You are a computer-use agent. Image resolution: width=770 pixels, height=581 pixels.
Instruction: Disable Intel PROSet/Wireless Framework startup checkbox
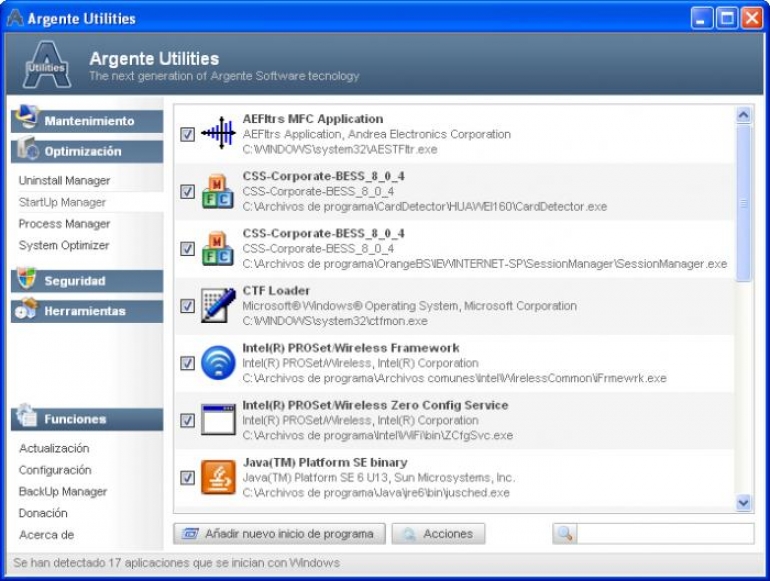point(187,363)
